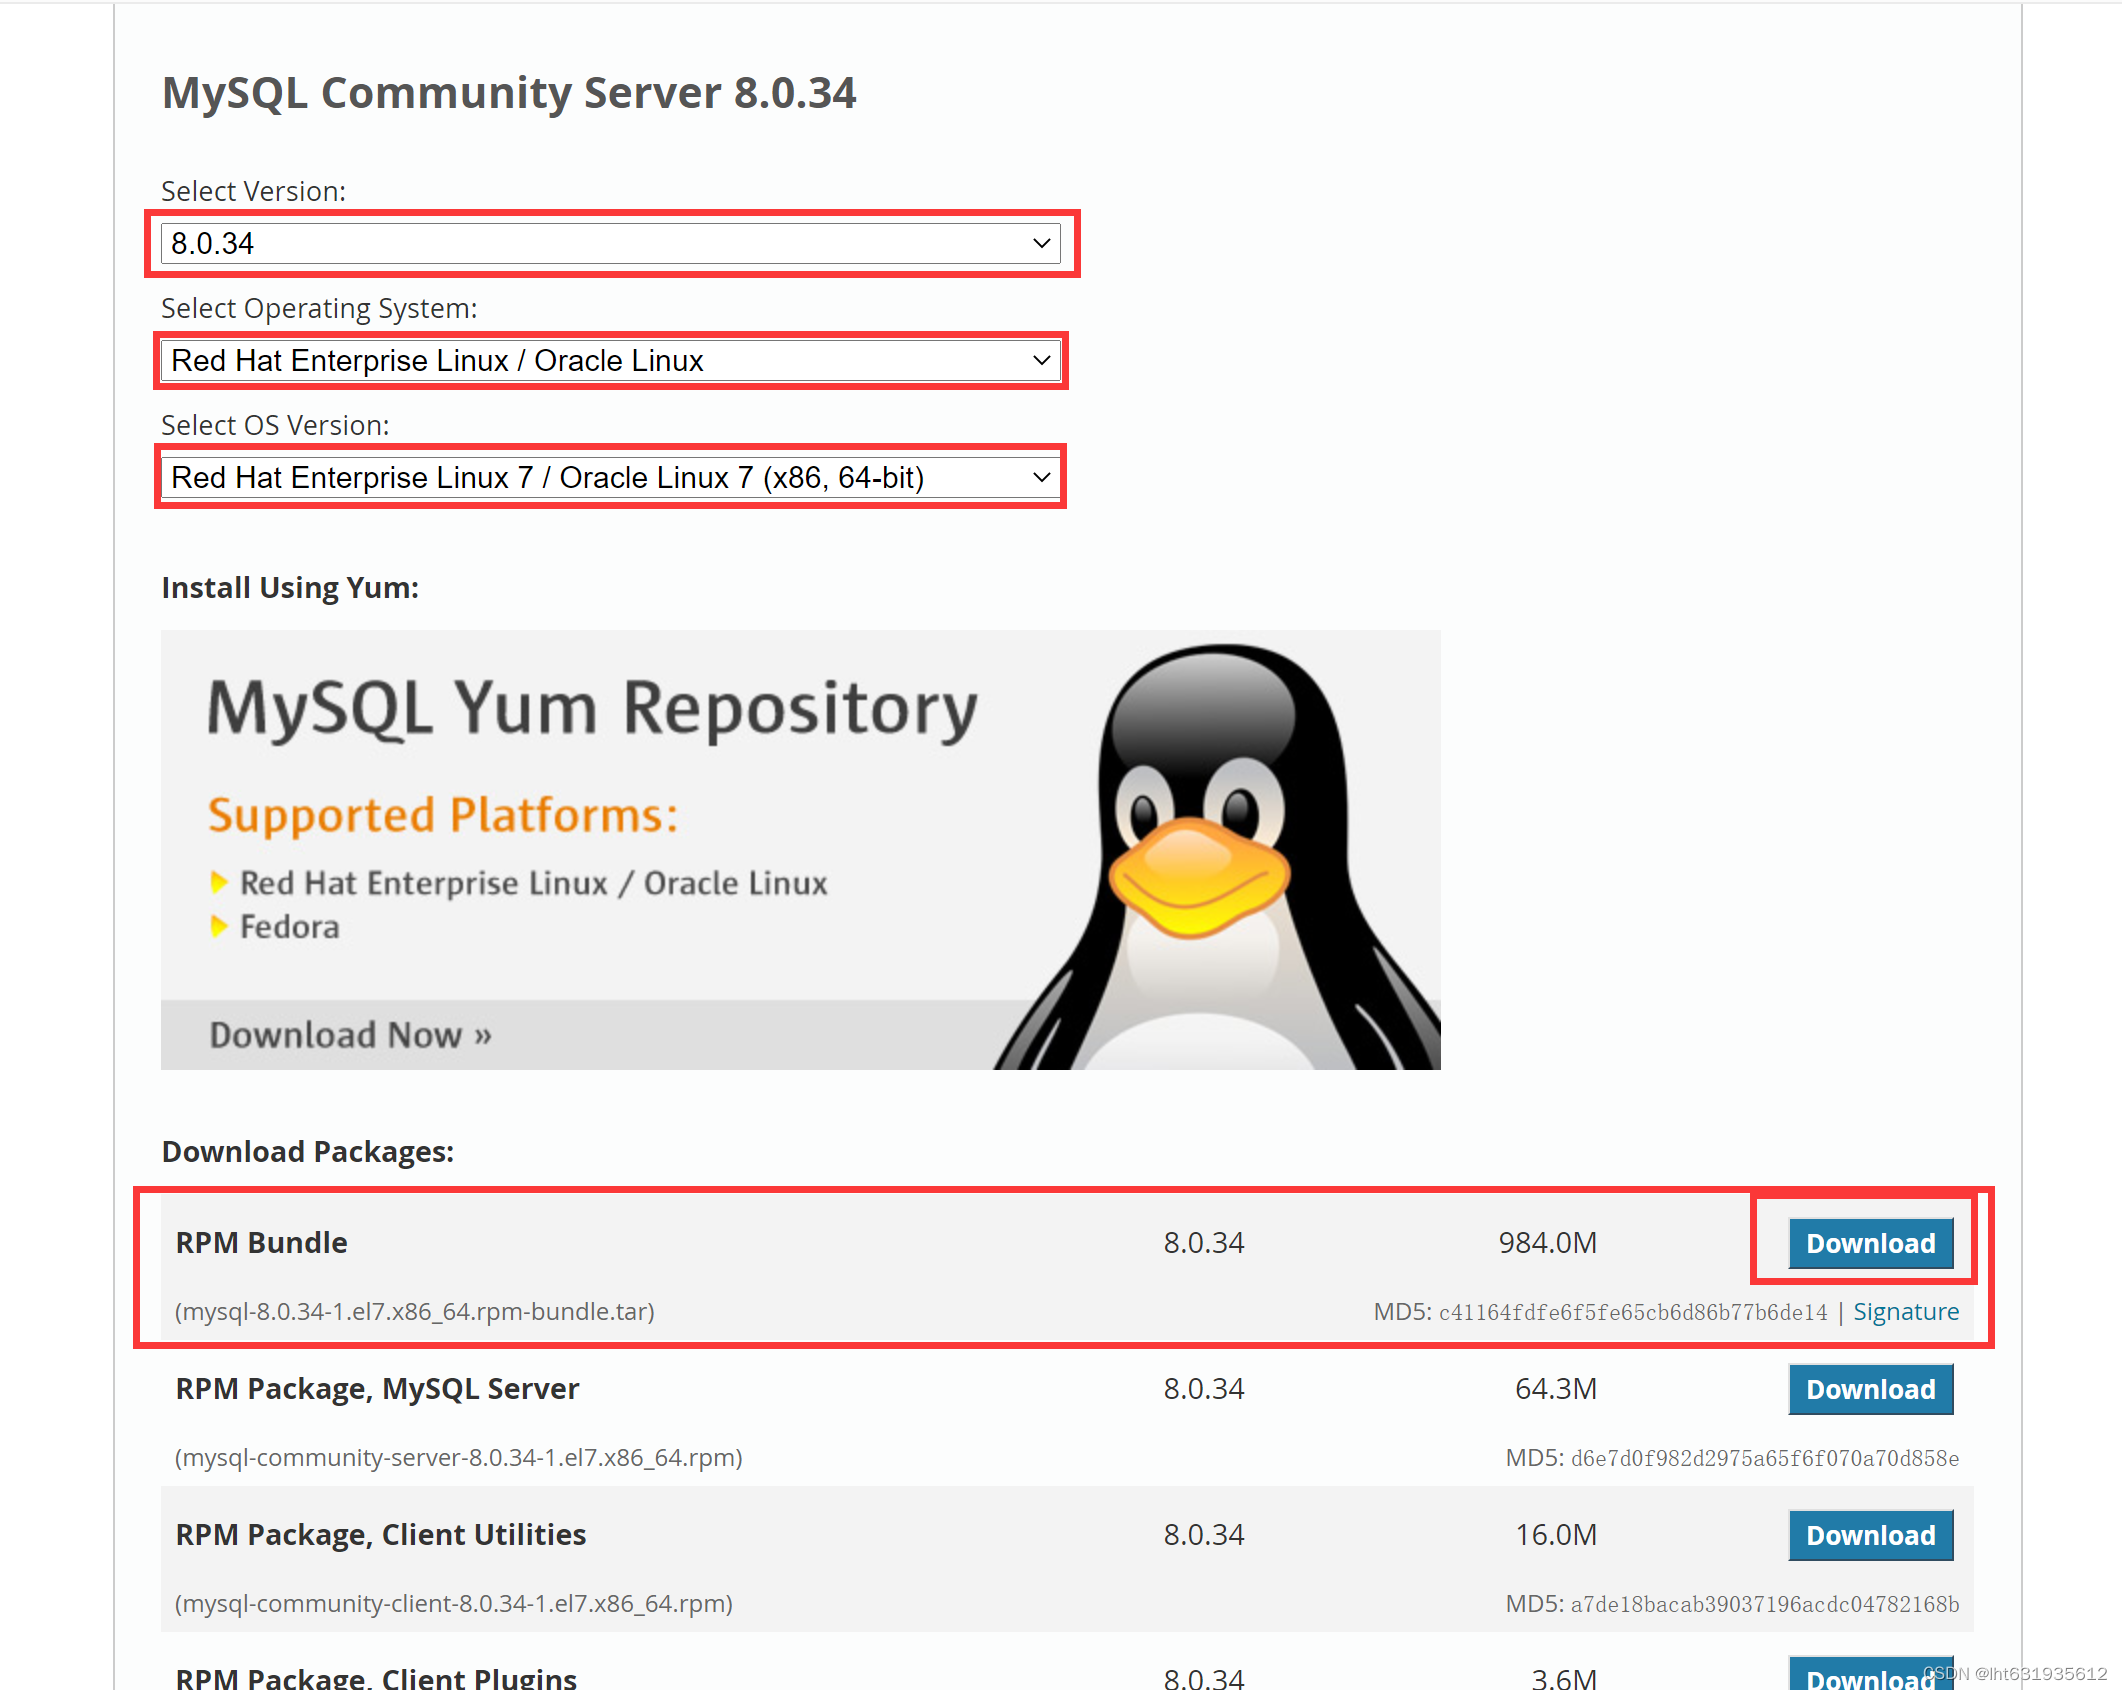The height and width of the screenshot is (1690, 2122).
Task: Click the chevron arrow of the version selector
Action: (x=1041, y=243)
